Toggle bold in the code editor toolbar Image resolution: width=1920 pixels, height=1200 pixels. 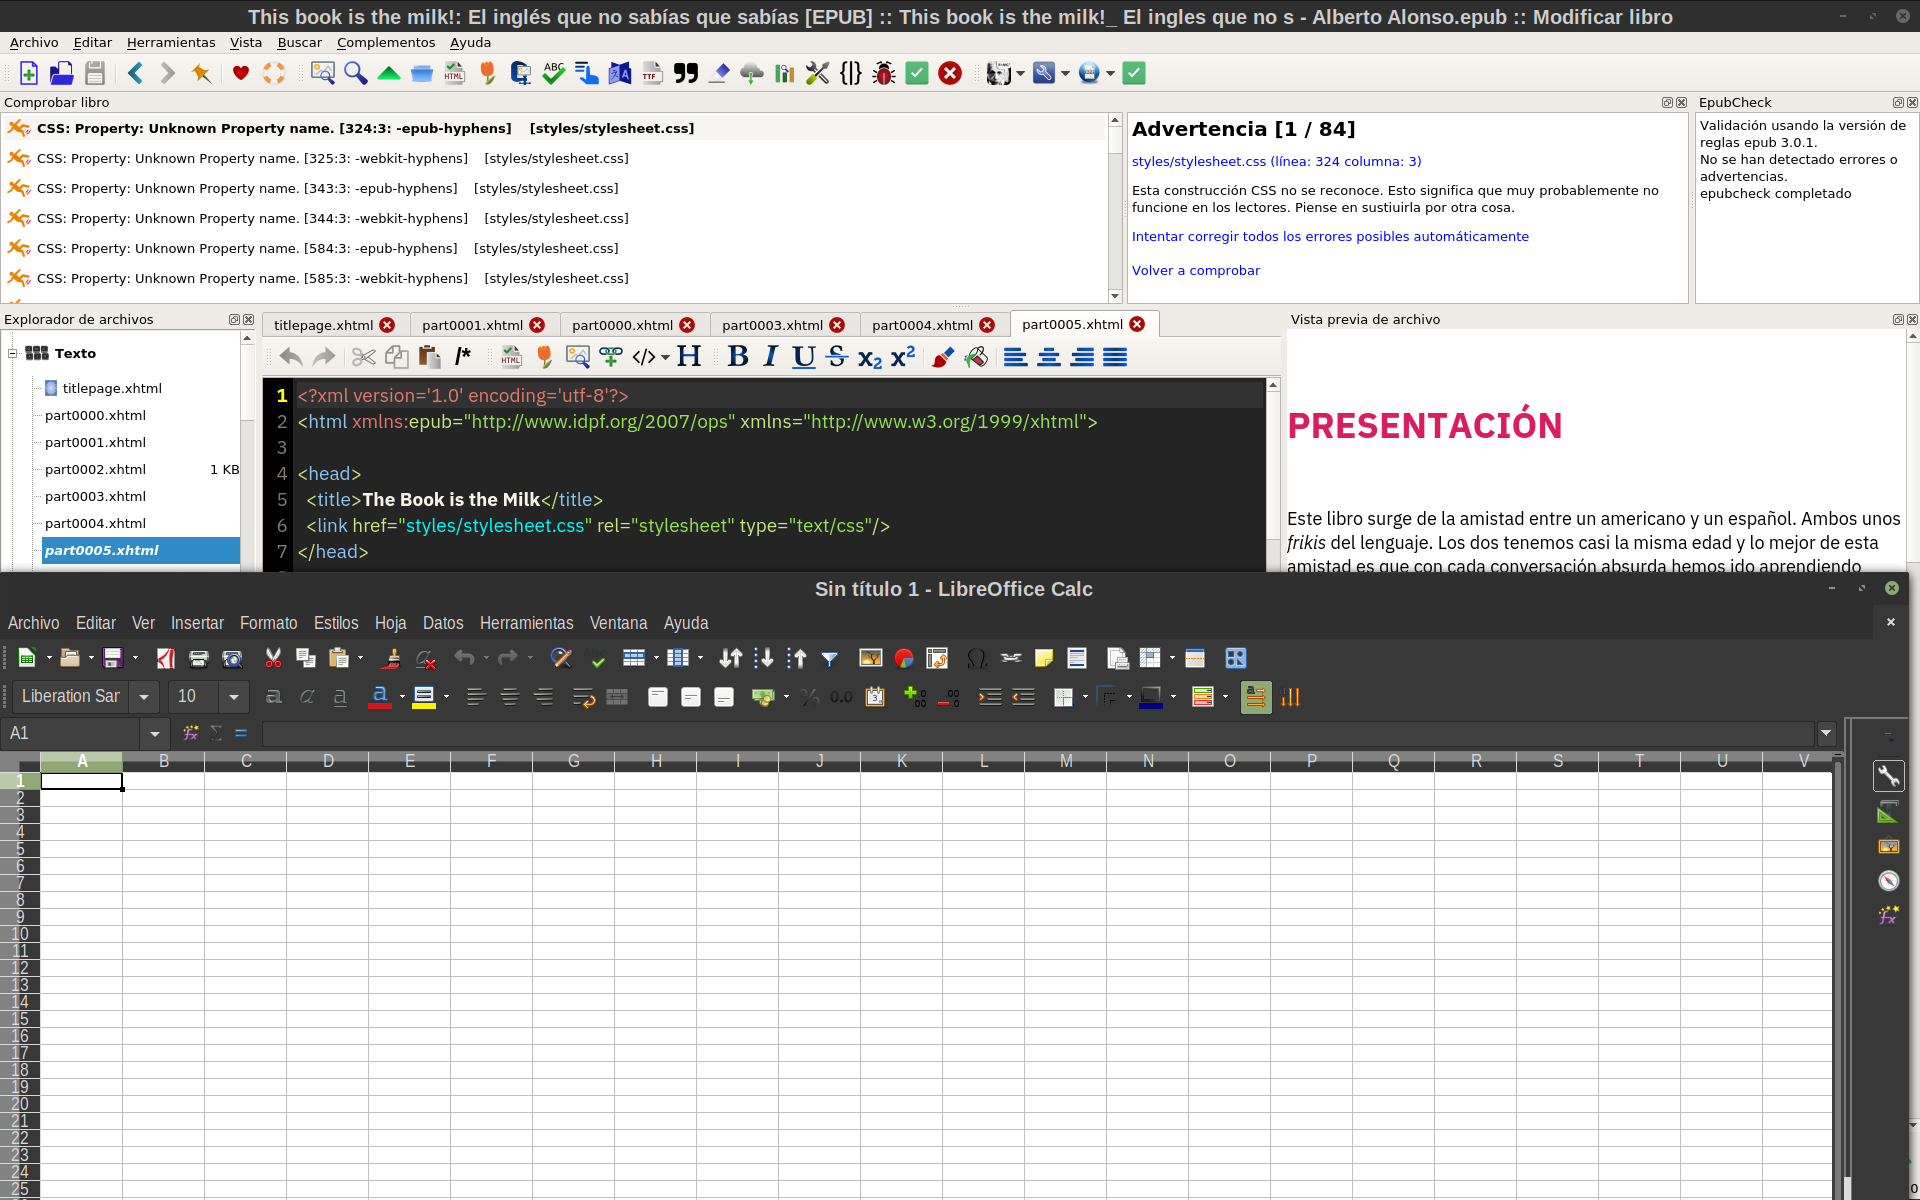(738, 357)
